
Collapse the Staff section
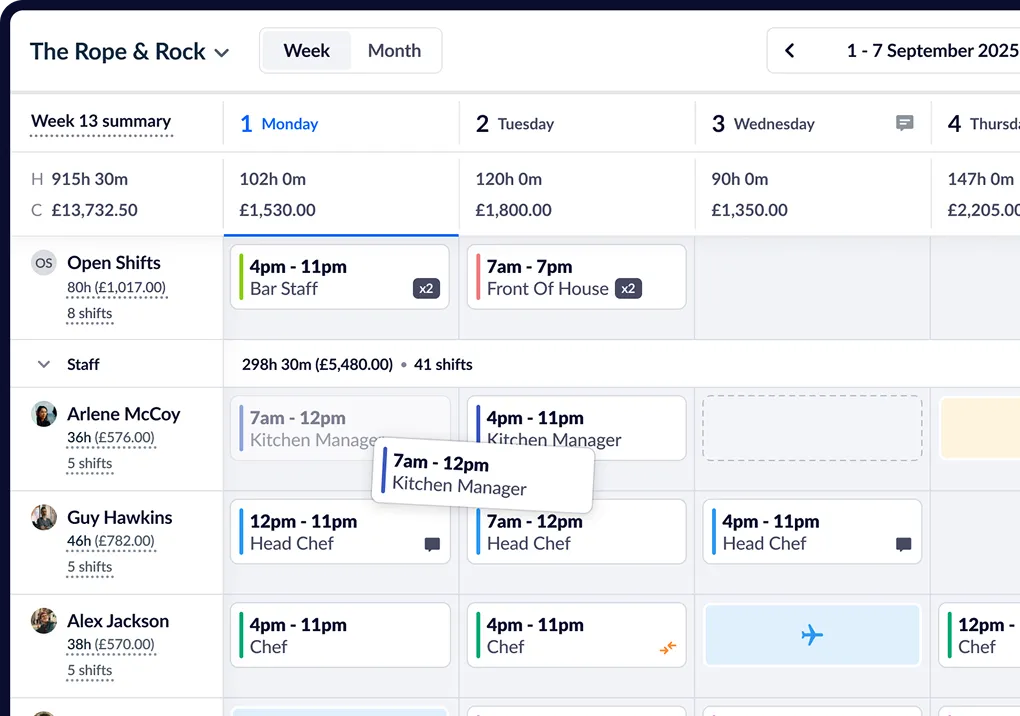coord(43,364)
